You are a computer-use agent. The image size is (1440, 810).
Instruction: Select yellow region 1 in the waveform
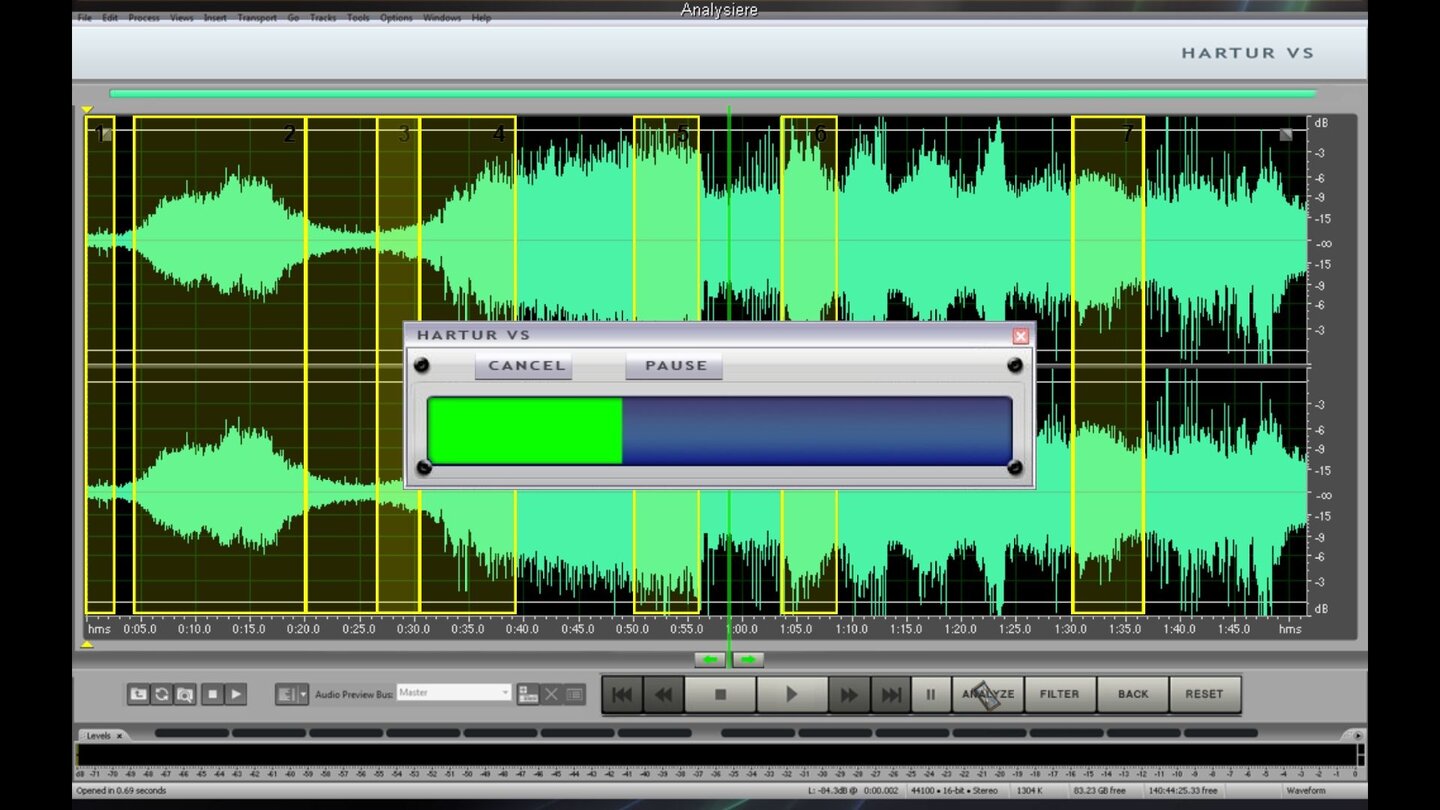100,365
